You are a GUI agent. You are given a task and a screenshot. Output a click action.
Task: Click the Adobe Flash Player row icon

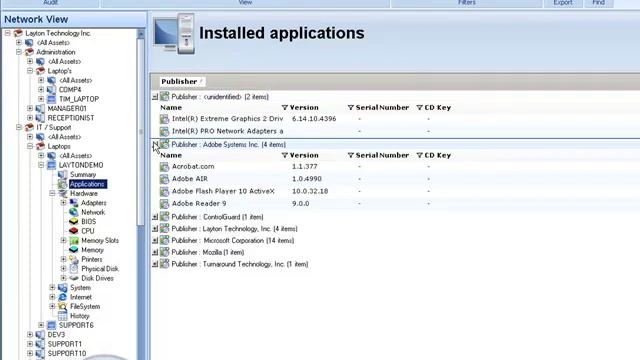pos(164,191)
